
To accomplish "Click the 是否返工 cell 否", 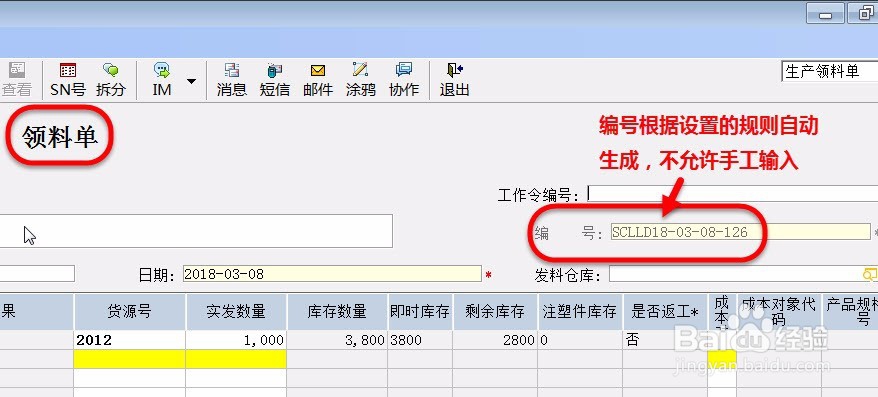I will 665,340.
